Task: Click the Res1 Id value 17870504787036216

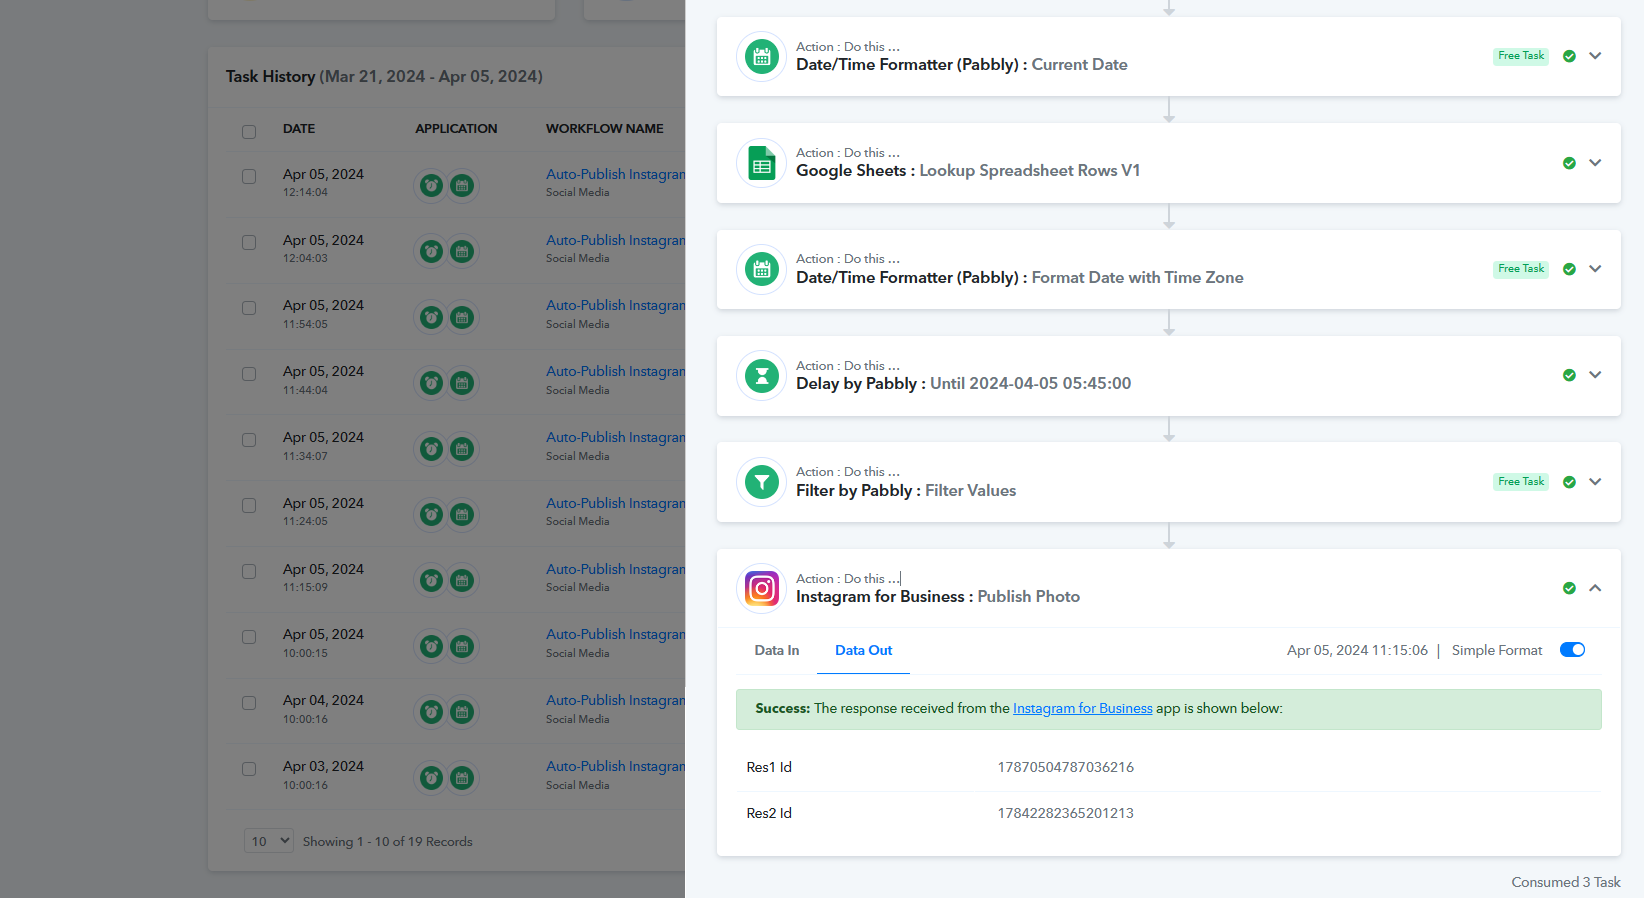Action: [1065, 767]
